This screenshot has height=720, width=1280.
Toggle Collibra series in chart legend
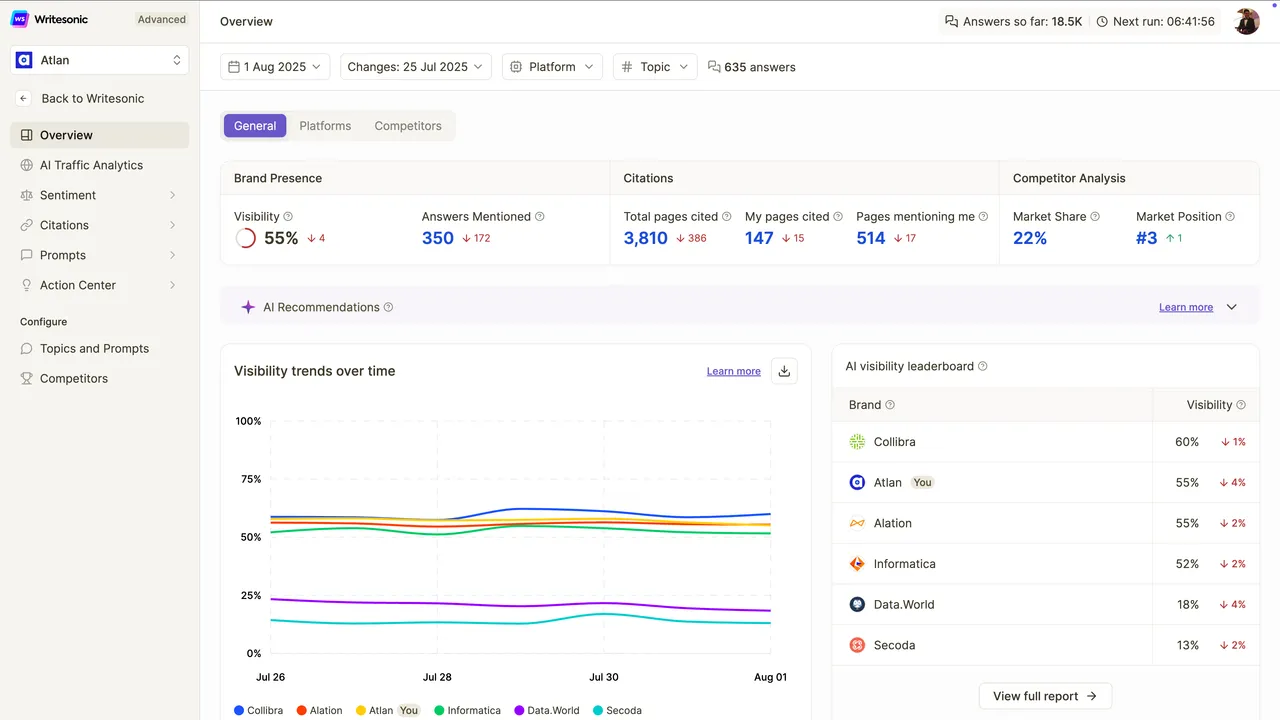(x=258, y=710)
